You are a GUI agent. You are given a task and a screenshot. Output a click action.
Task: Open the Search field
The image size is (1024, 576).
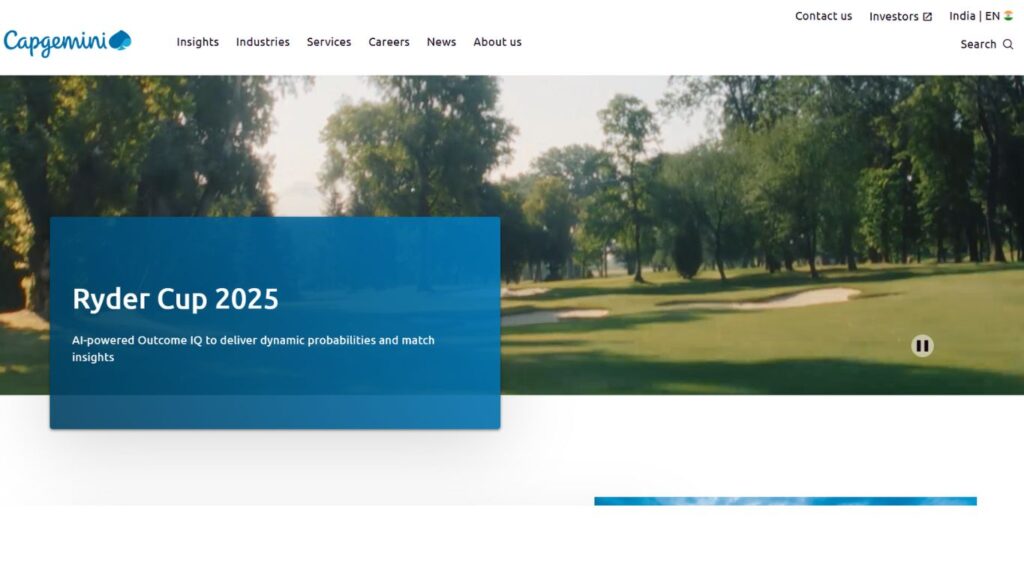(x=986, y=44)
